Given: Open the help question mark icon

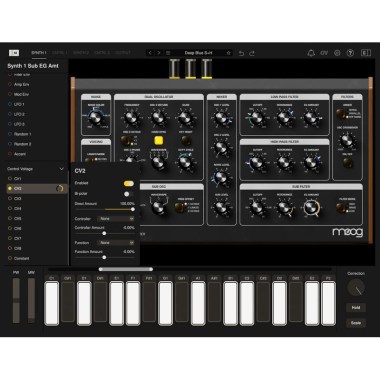Looking at the screenshot, I should pyautogui.click(x=350, y=53).
